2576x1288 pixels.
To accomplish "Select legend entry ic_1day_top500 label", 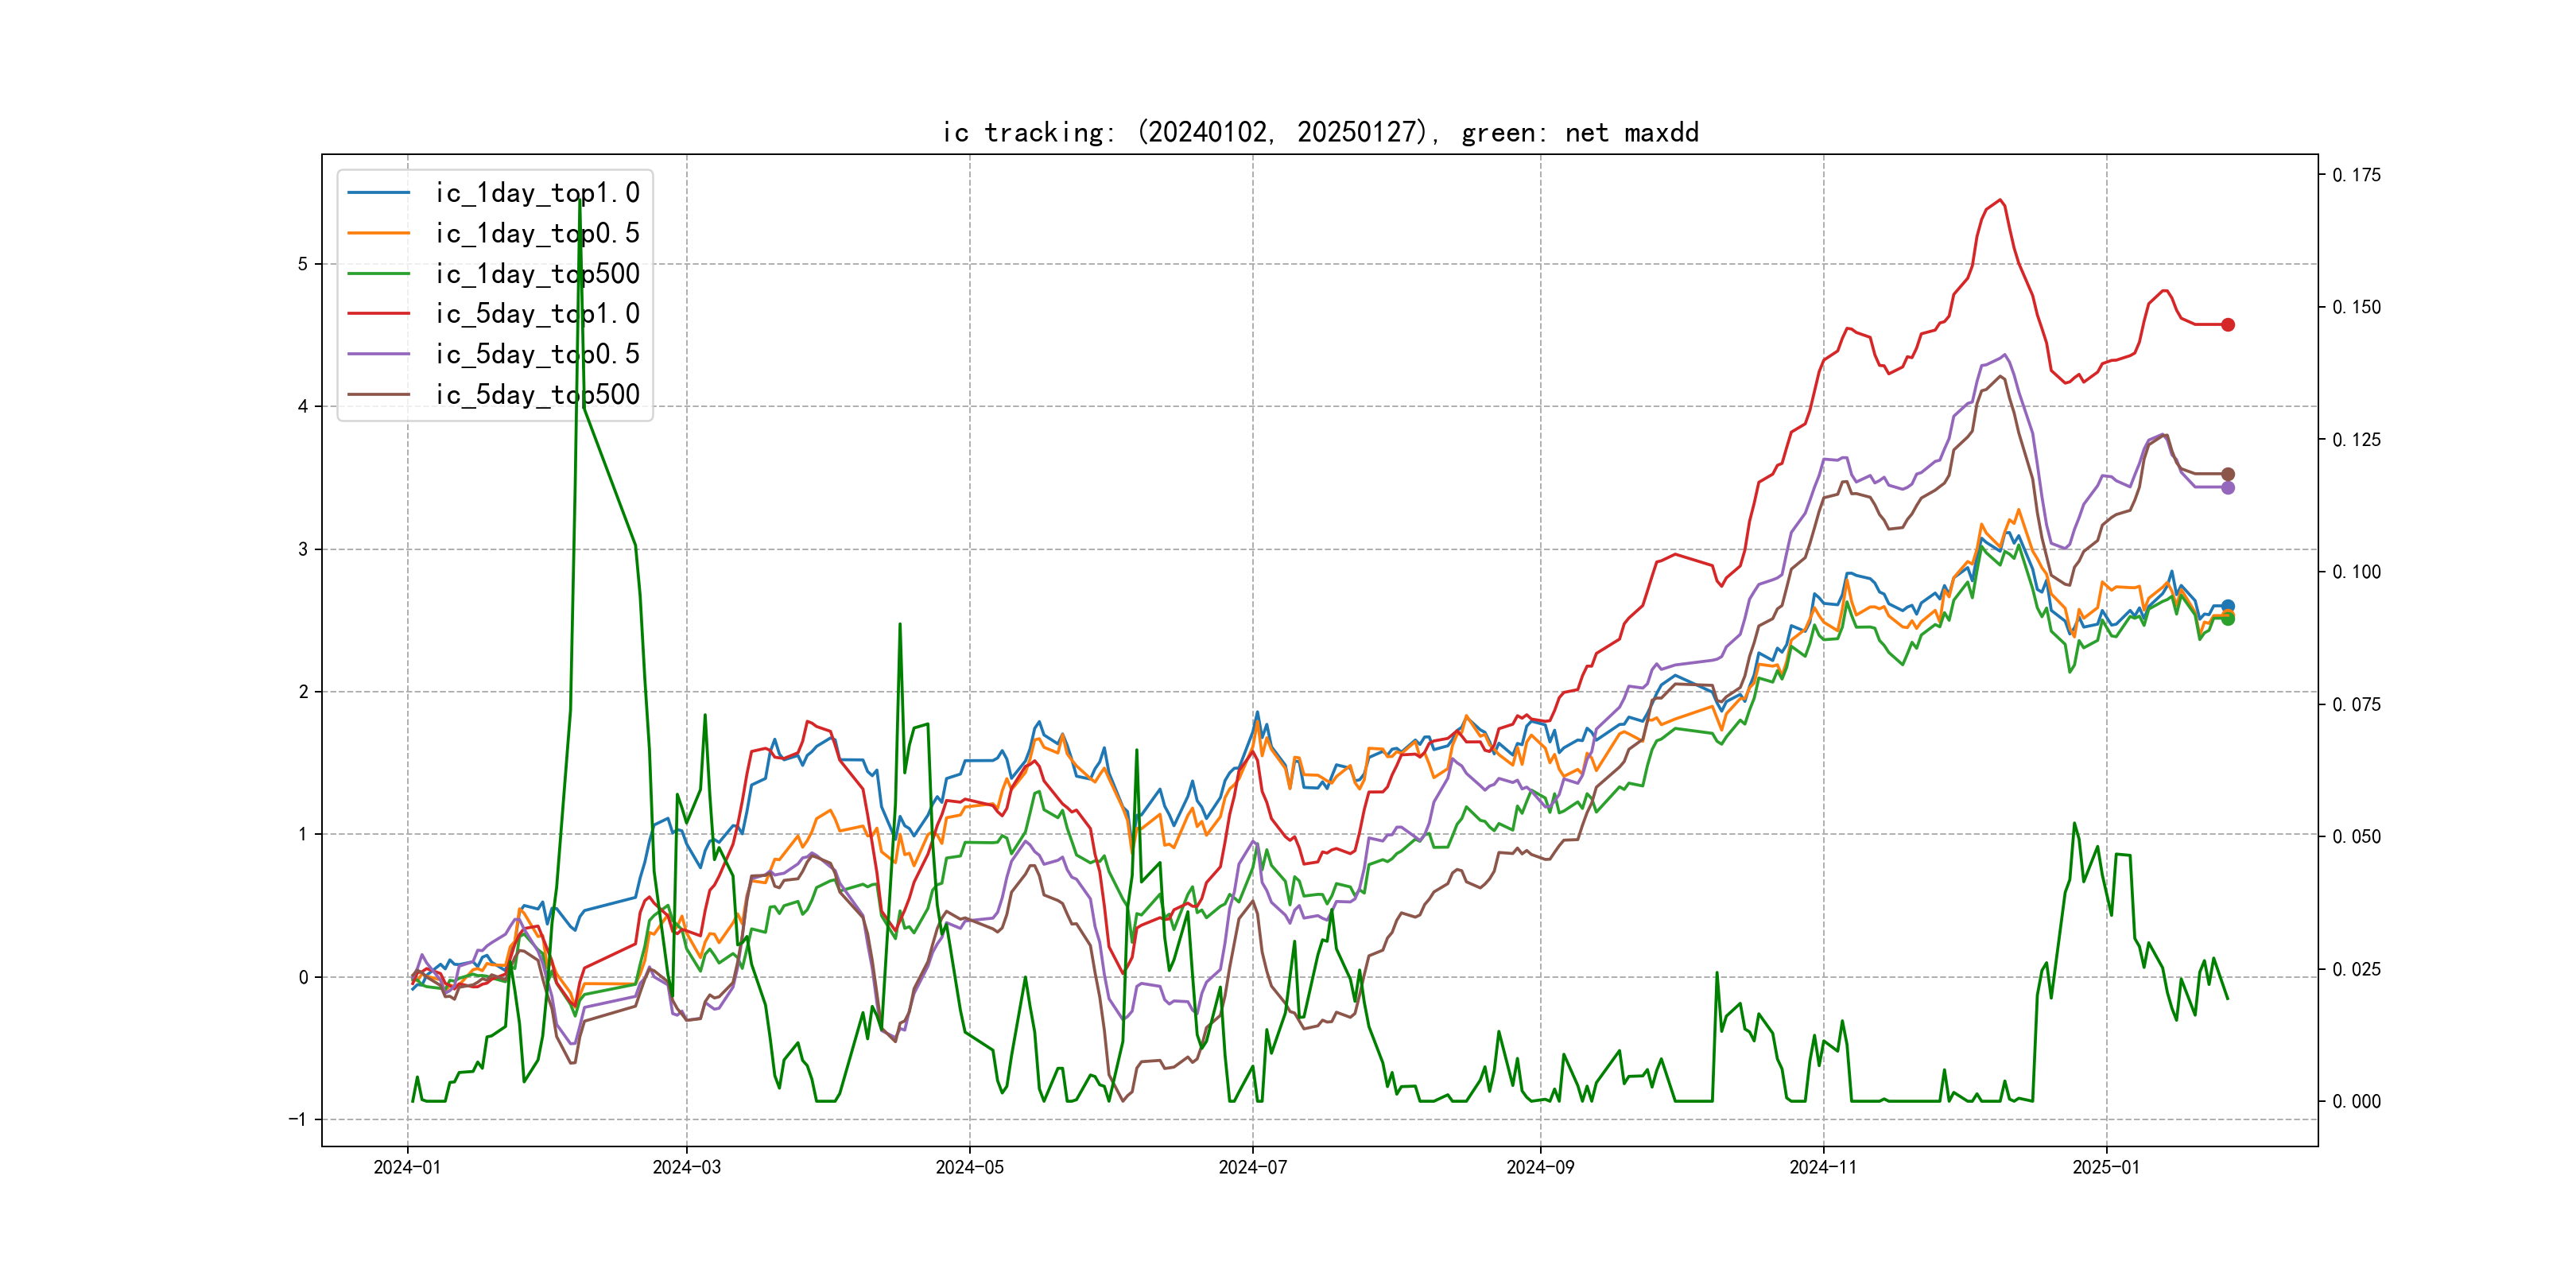I will [x=537, y=274].
